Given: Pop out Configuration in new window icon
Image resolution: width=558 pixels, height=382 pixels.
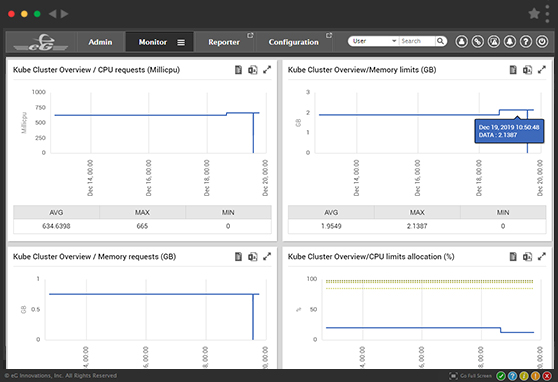Looking at the screenshot, I should click(329, 35).
